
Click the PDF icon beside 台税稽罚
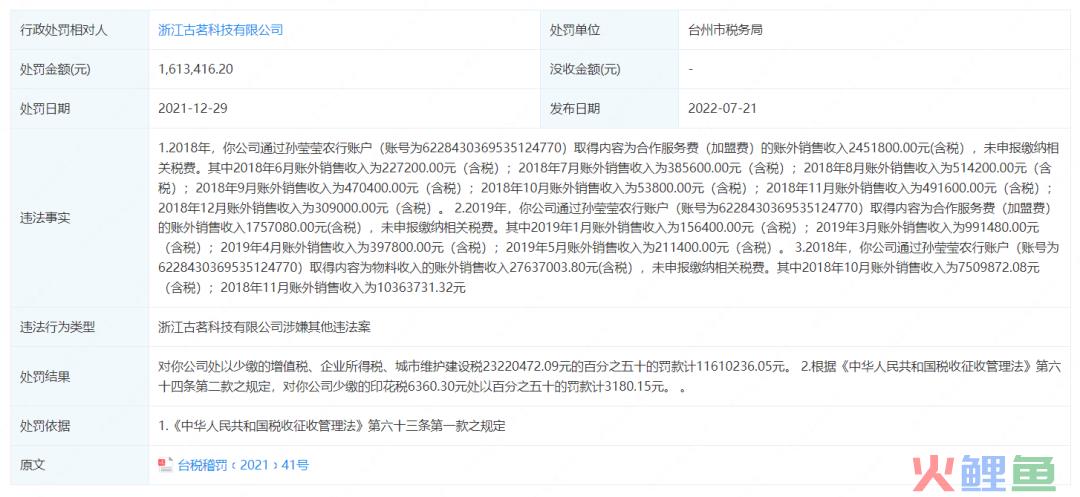click(x=165, y=465)
